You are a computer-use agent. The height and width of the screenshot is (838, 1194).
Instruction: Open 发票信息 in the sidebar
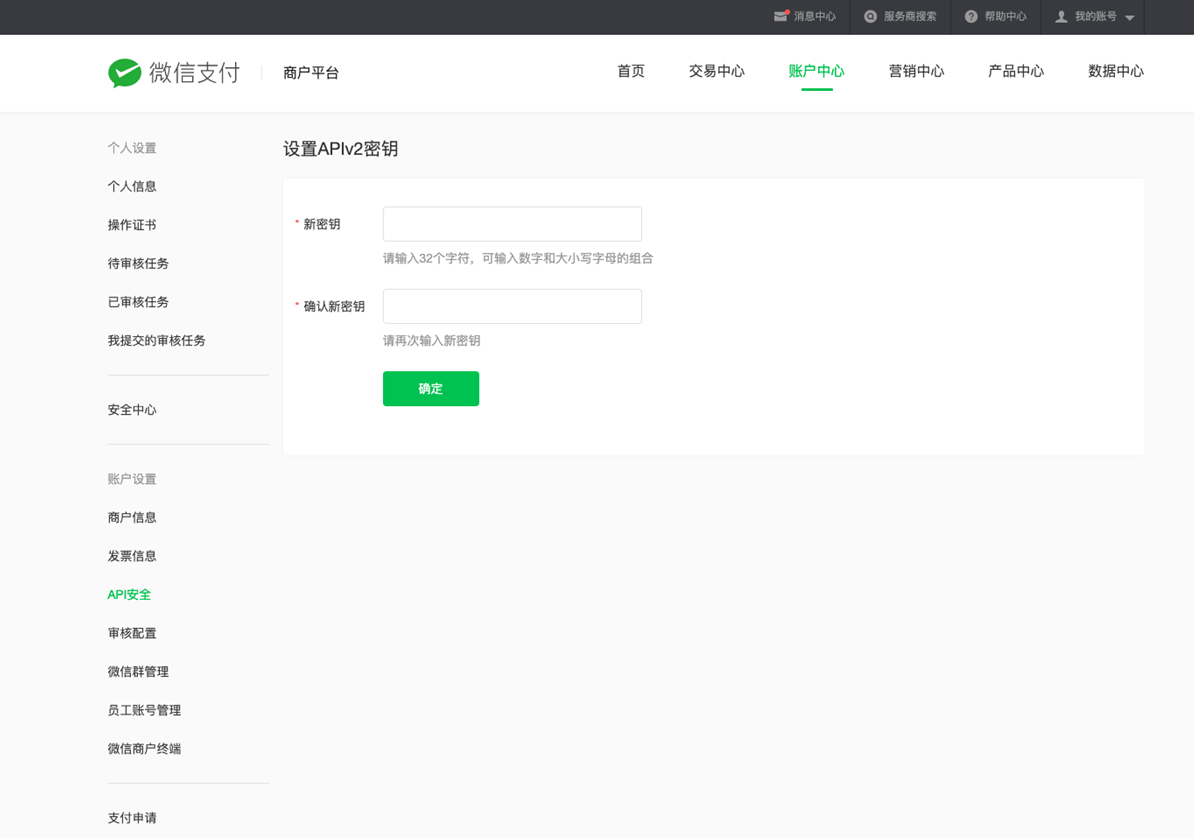click(132, 556)
